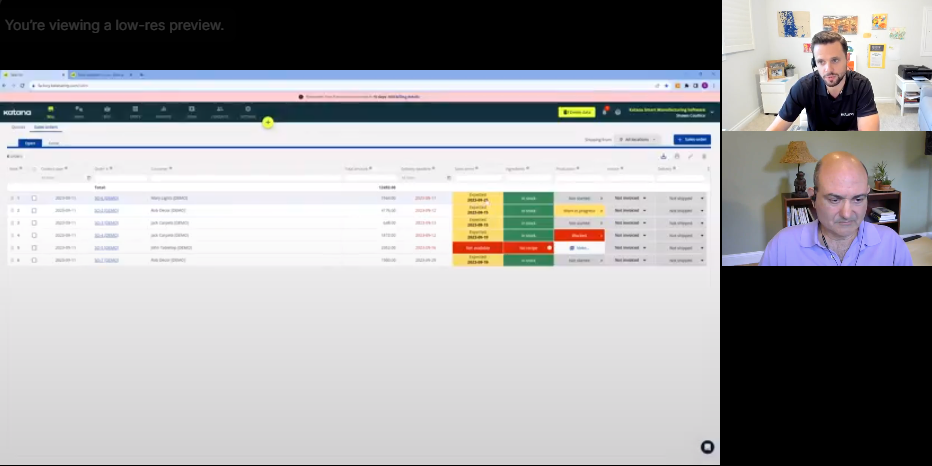Click the delete trash icon above the table
The width and height of the screenshot is (932, 466).
pos(704,156)
